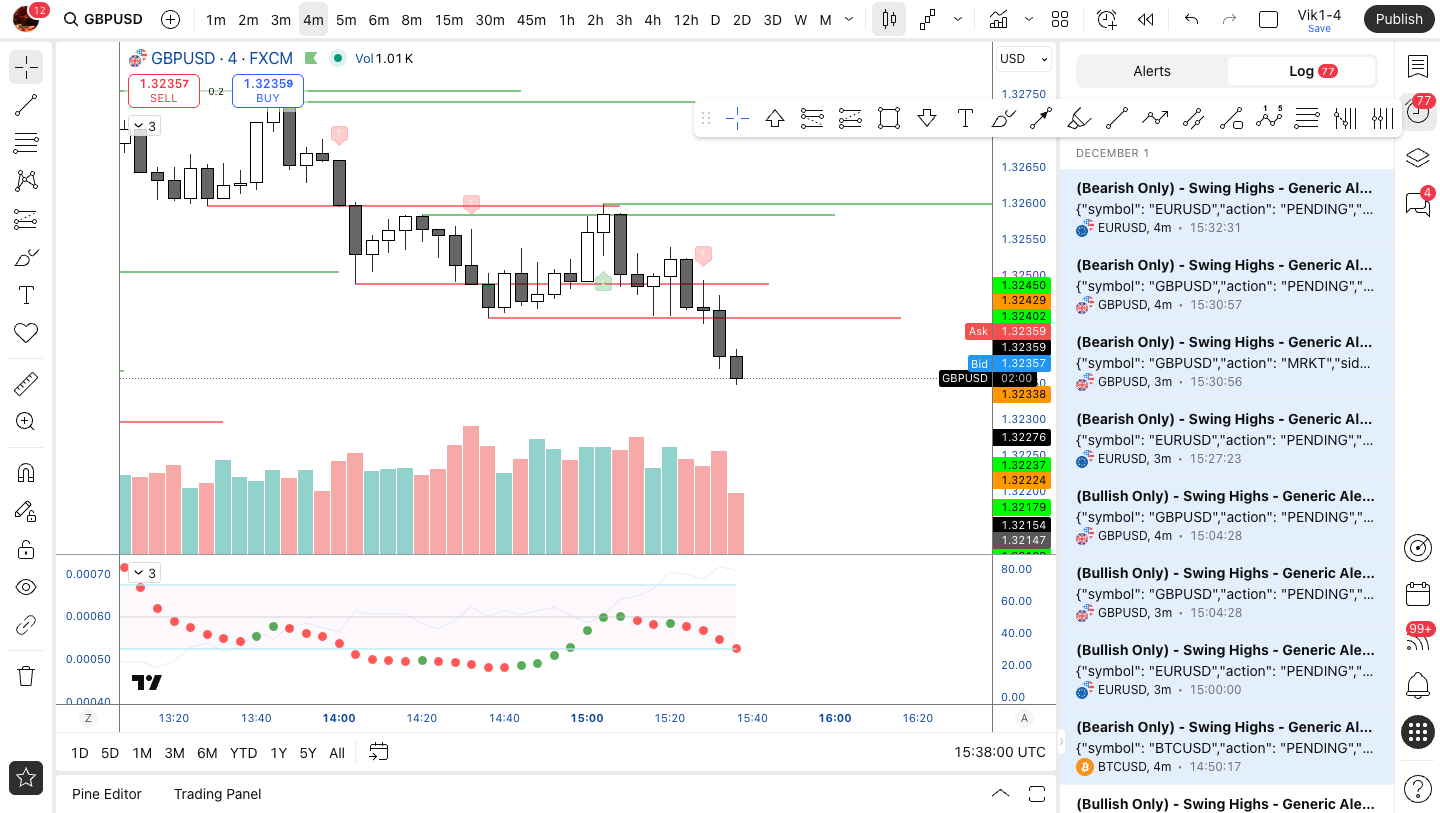The height and width of the screenshot is (813, 1440).
Task: Select the trend line tool in the left toolbar
Action: coord(26,105)
